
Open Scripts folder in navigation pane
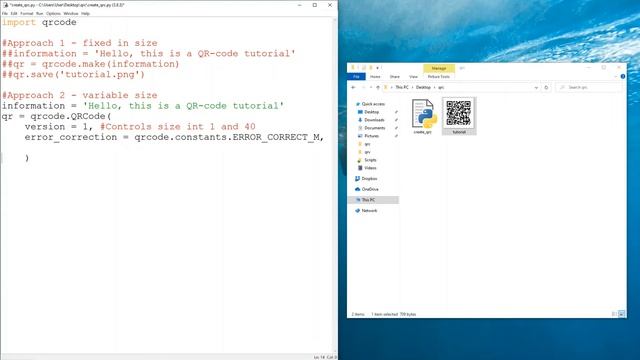point(370,160)
